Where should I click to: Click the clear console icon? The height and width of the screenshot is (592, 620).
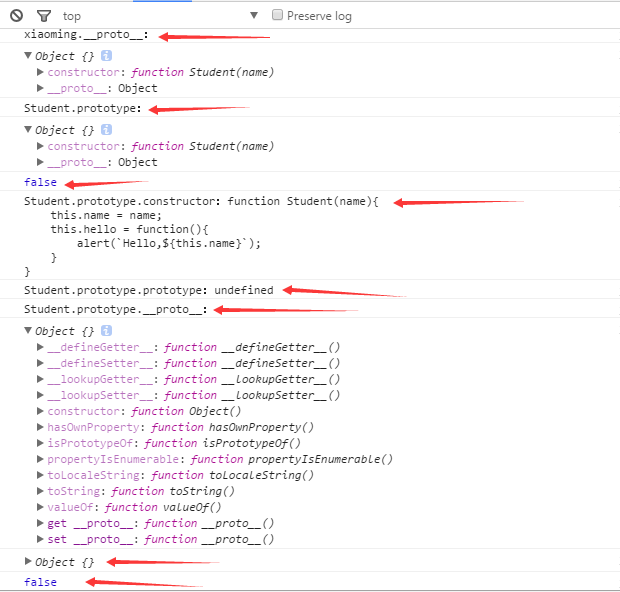point(17,16)
